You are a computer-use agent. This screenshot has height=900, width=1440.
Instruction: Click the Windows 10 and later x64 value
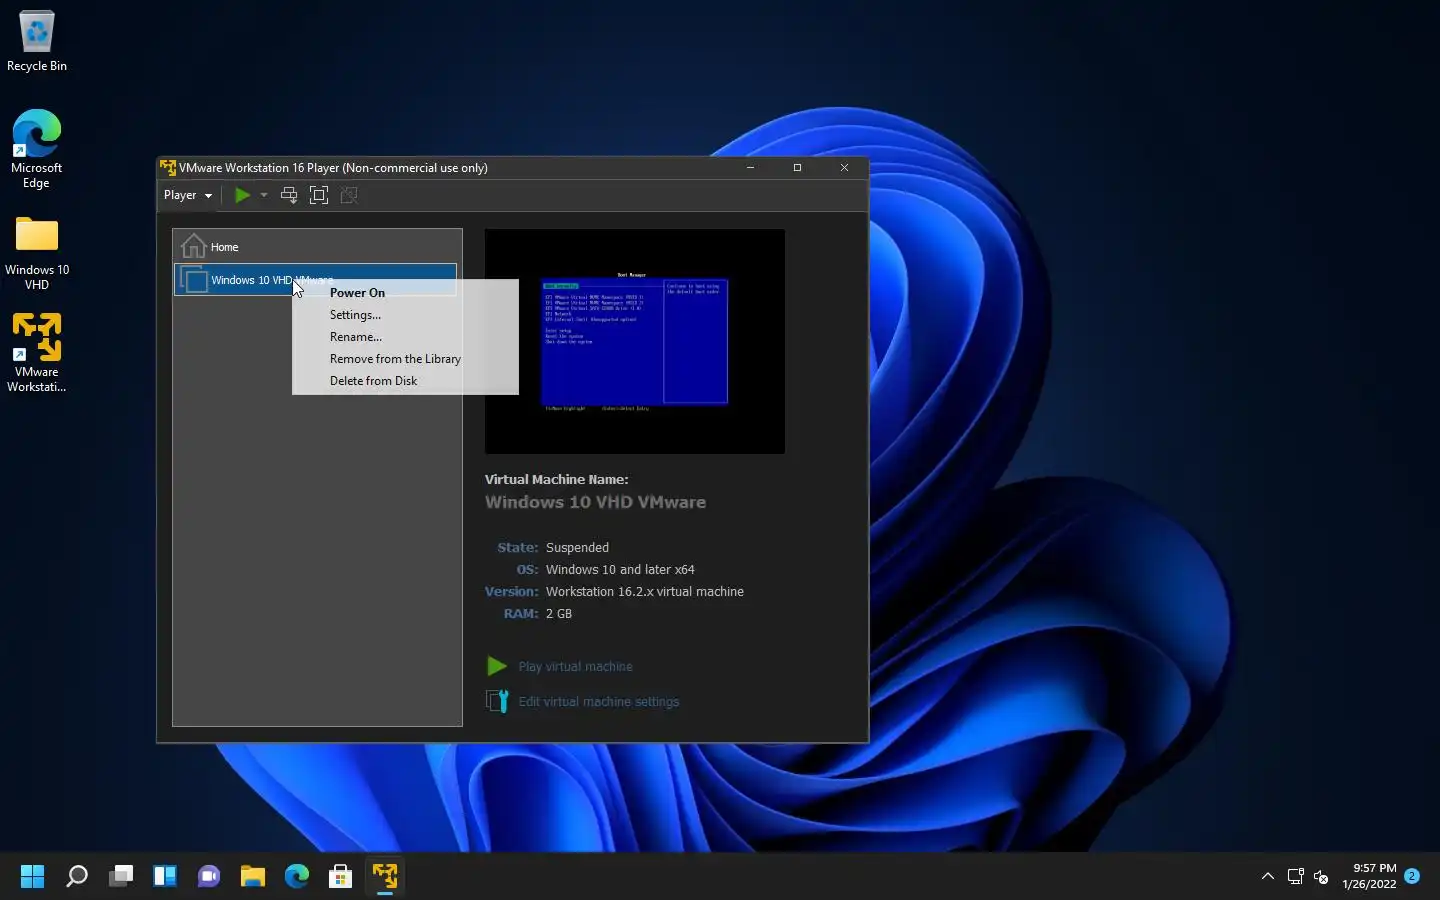pos(620,570)
